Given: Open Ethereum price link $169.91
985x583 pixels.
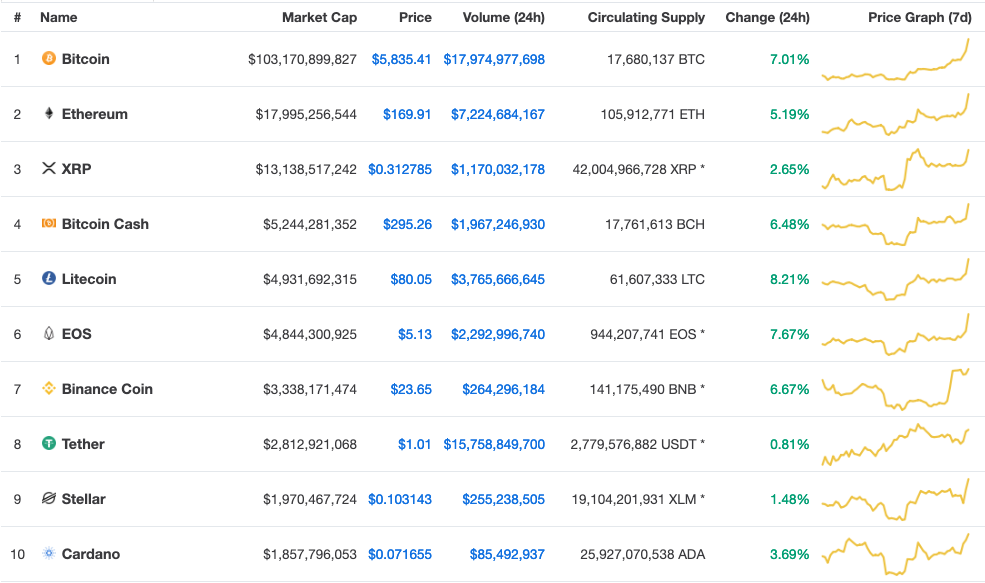Looking at the screenshot, I should click(407, 114).
